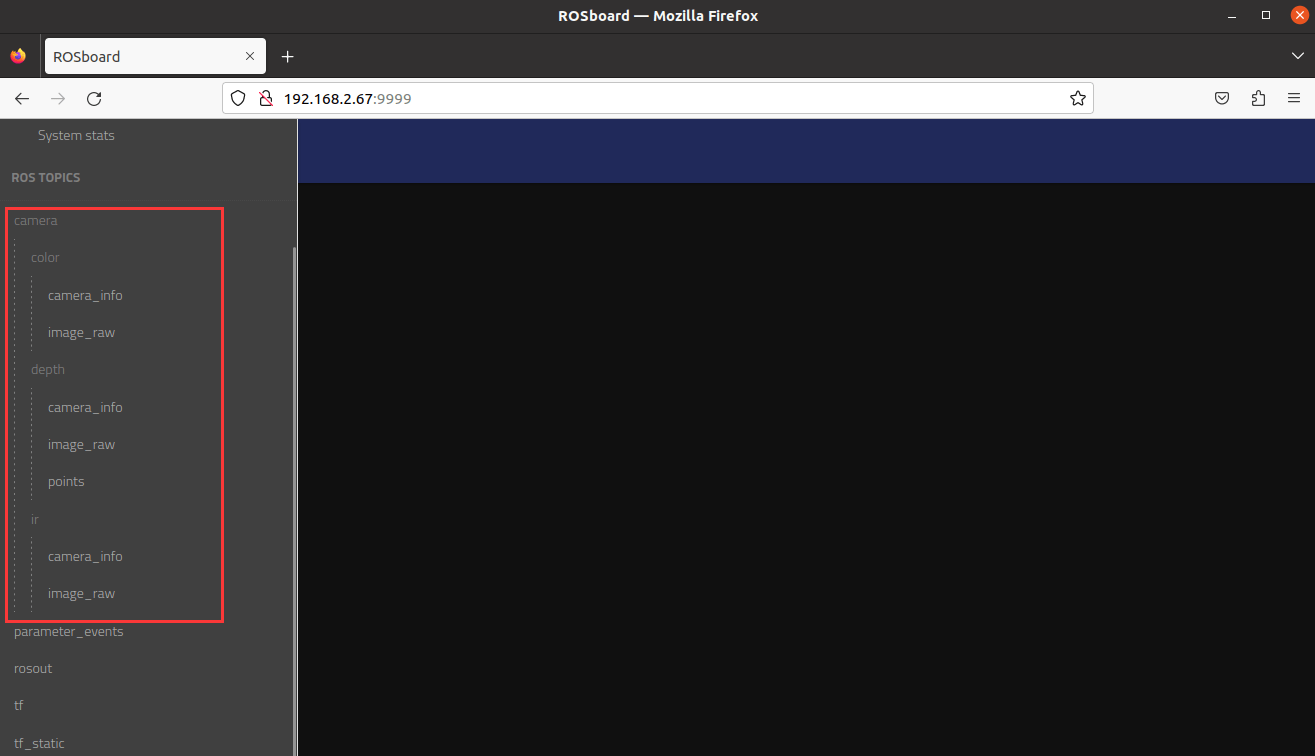Image resolution: width=1315 pixels, height=756 pixels.
Task: Open image_raw under color
Action: (81, 333)
